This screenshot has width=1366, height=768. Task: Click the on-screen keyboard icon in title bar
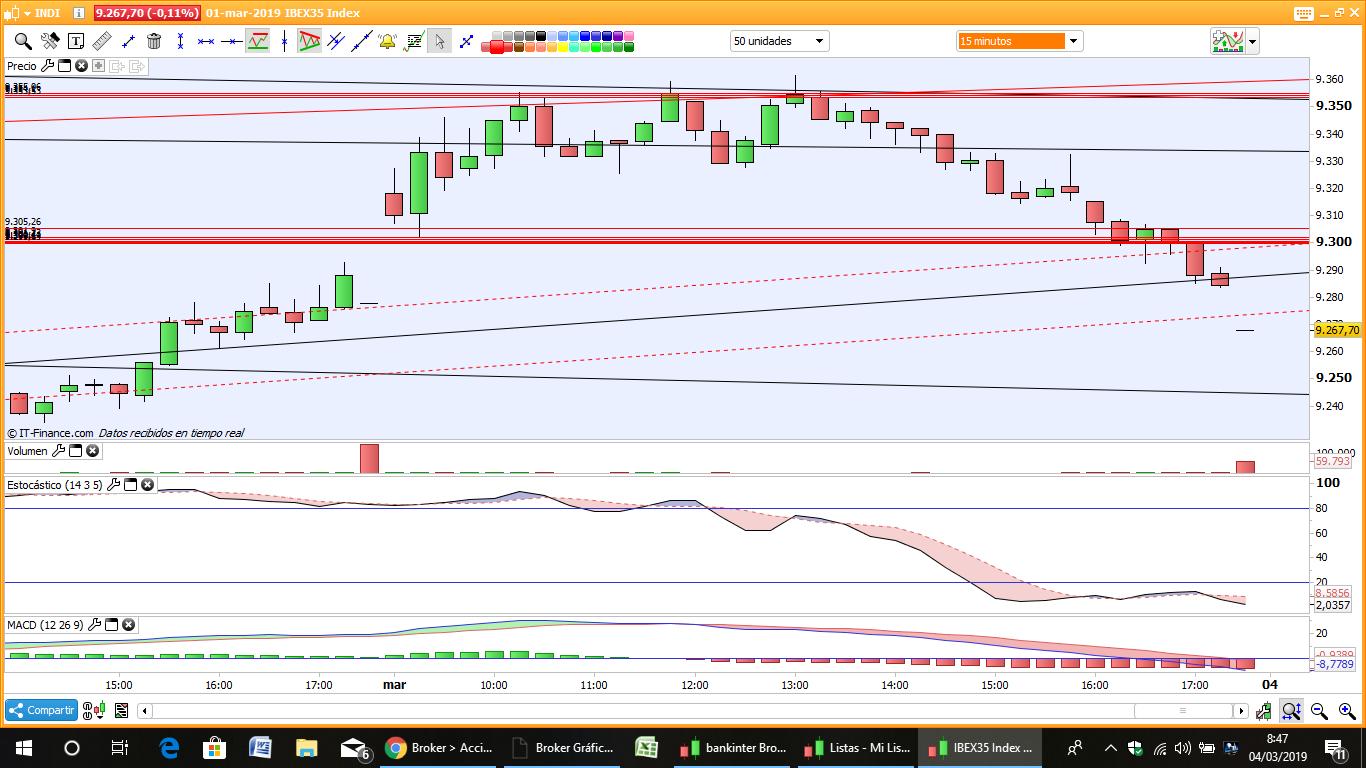pos(1303,13)
